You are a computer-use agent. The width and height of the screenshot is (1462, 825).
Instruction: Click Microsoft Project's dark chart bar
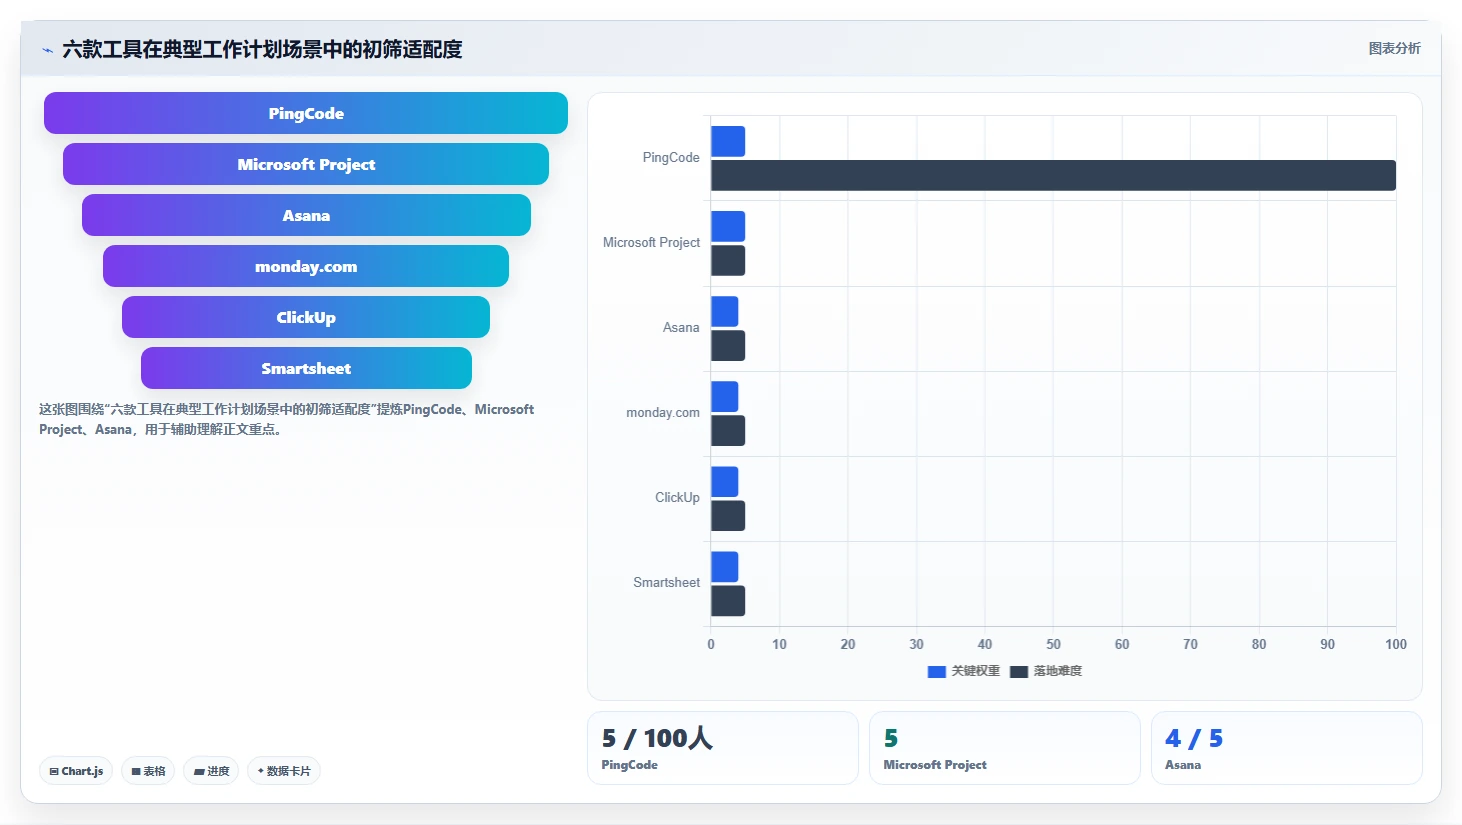(728, 260)
